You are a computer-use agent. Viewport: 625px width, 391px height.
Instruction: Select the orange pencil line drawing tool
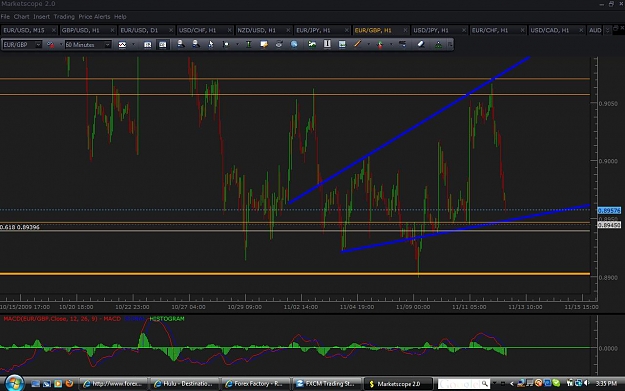click(357, 44)
